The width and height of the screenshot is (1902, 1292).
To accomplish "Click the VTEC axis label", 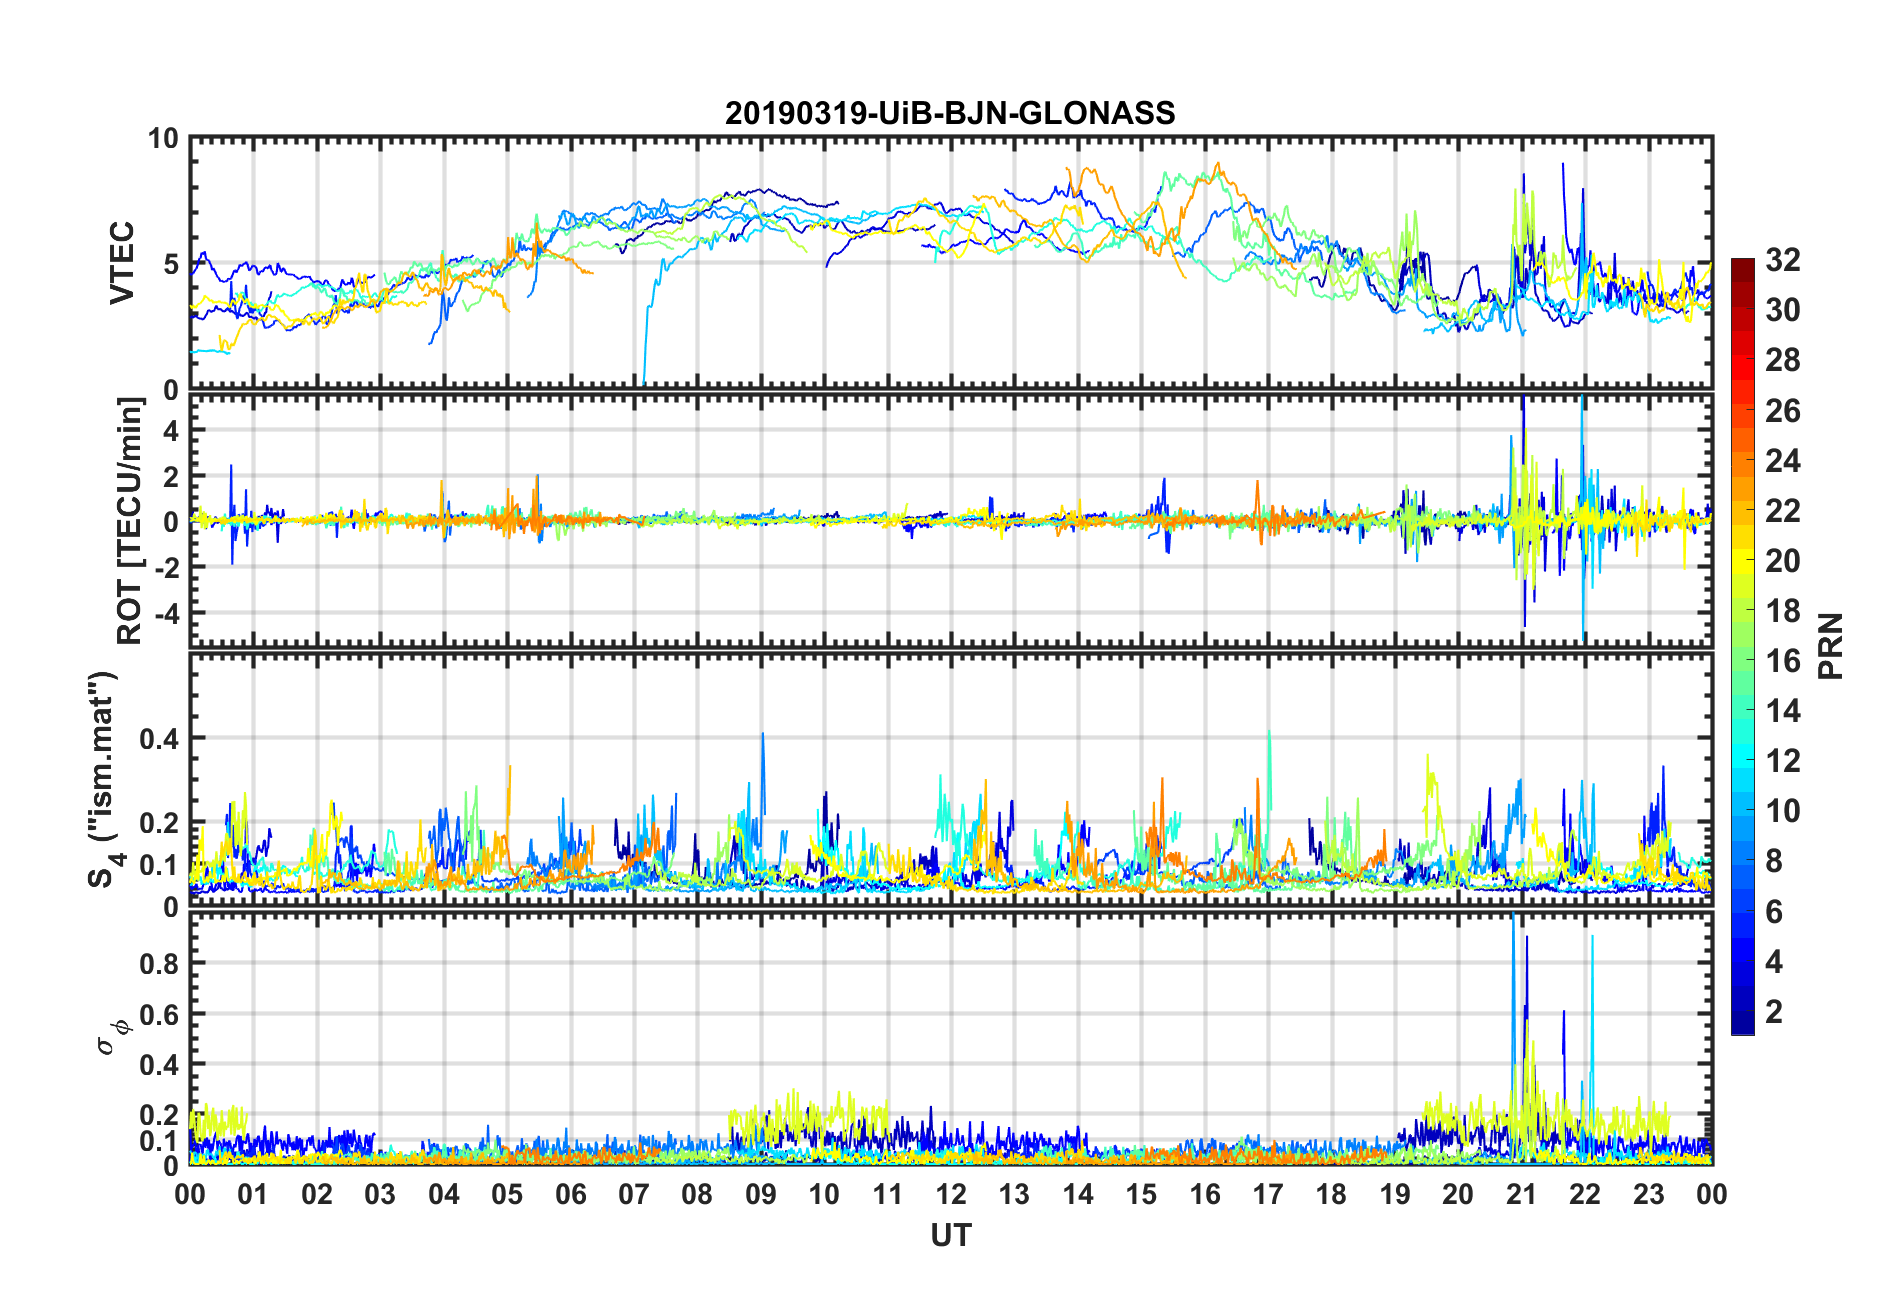I will [122, 263].
